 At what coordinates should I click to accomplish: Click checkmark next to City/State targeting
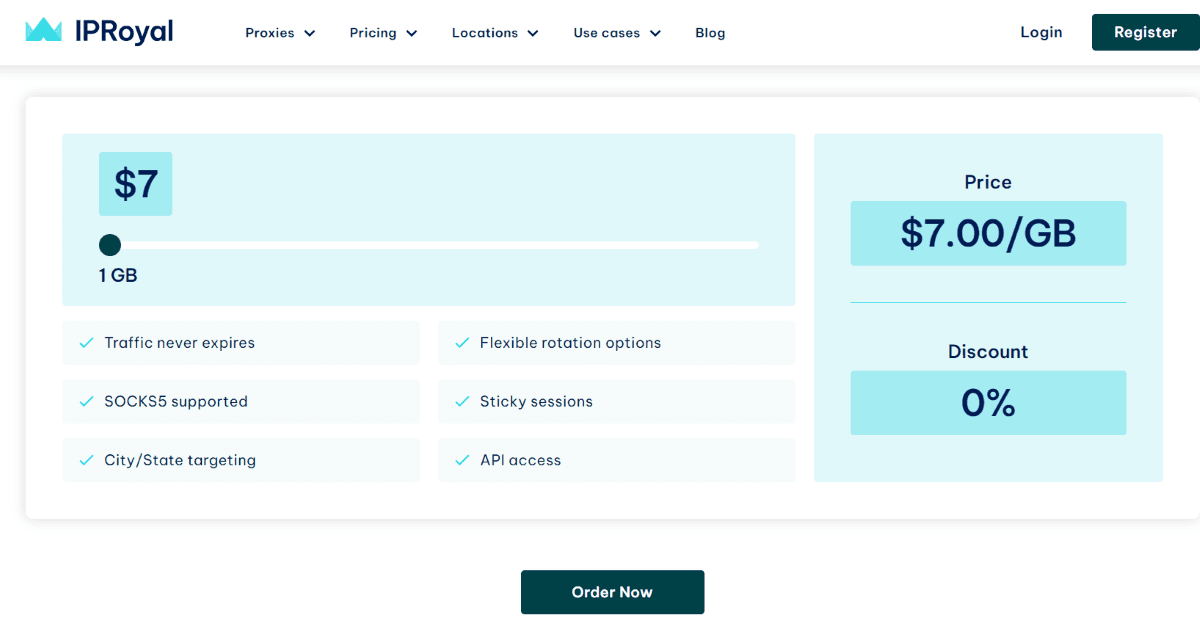pyautogui.click(x=86, y=460)
